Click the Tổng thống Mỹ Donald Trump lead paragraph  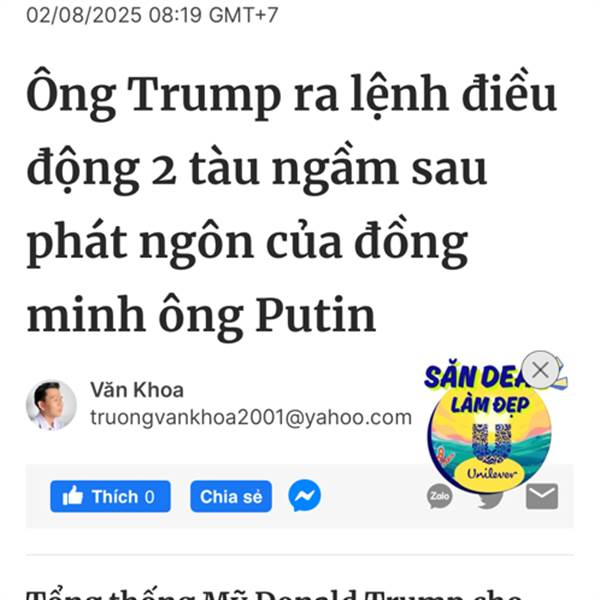click(274, 594)
